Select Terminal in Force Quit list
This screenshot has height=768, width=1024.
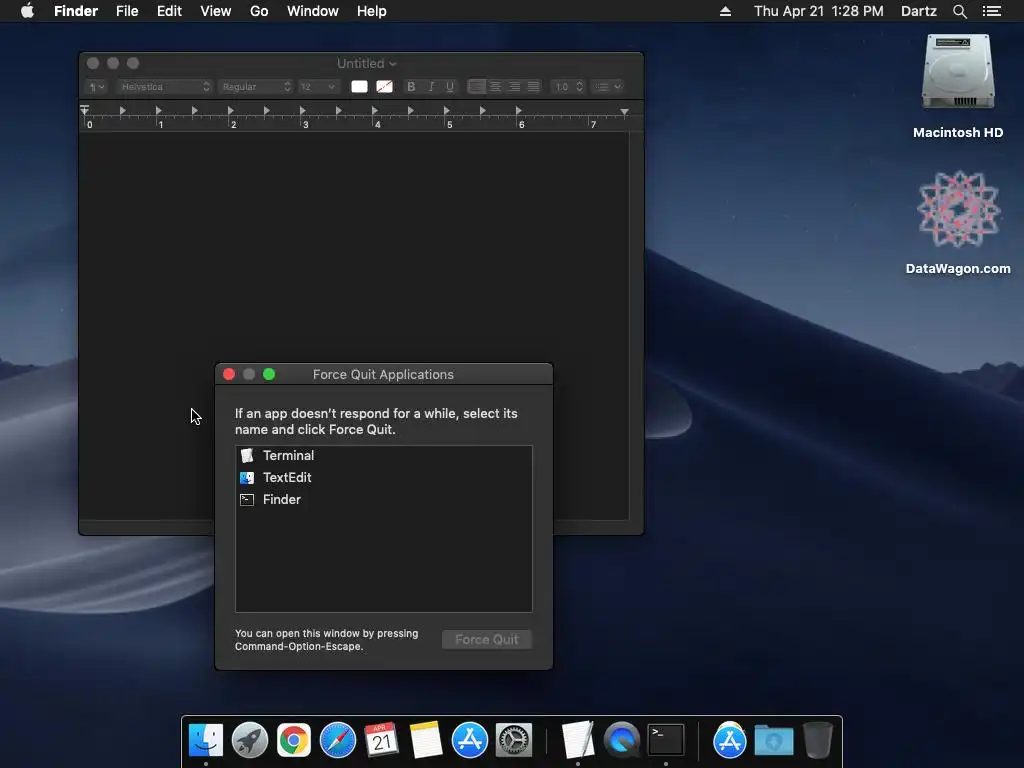point(383,456)
